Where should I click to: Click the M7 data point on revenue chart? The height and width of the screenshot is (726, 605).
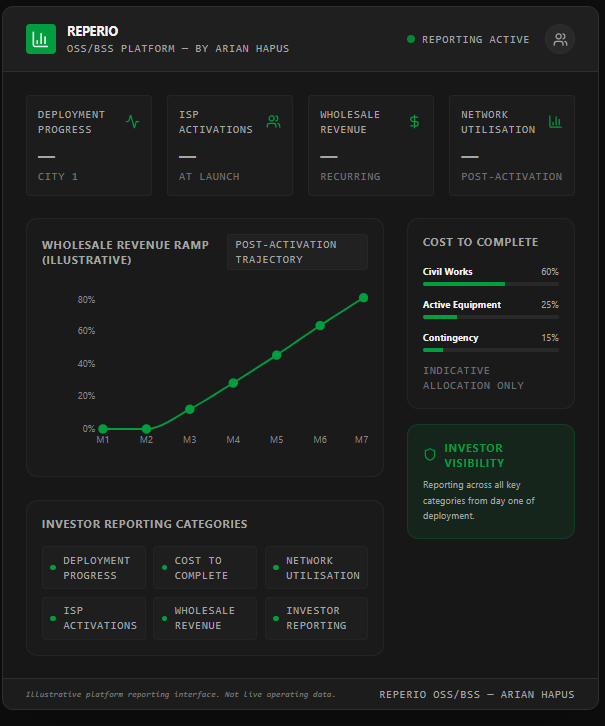[363, 298]
